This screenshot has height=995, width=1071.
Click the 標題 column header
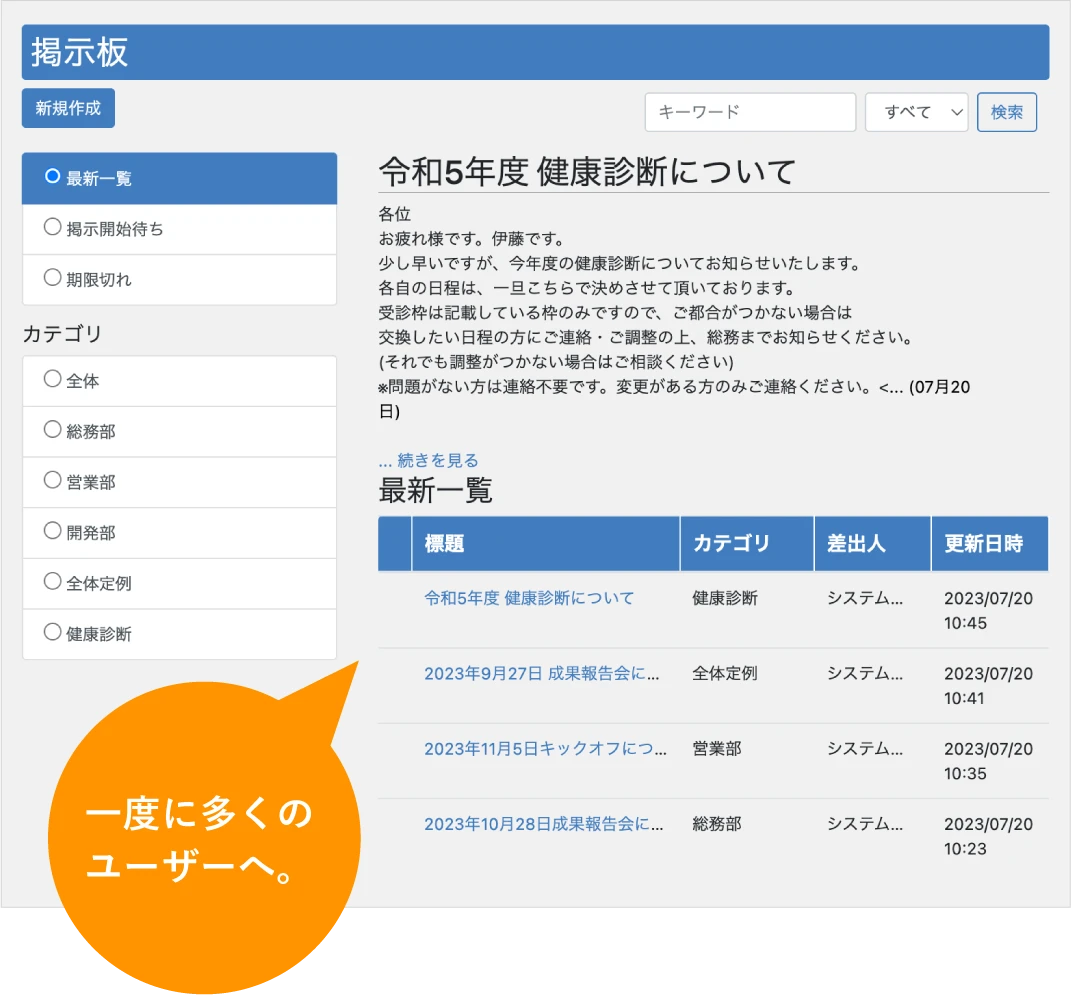coord(445,544)
